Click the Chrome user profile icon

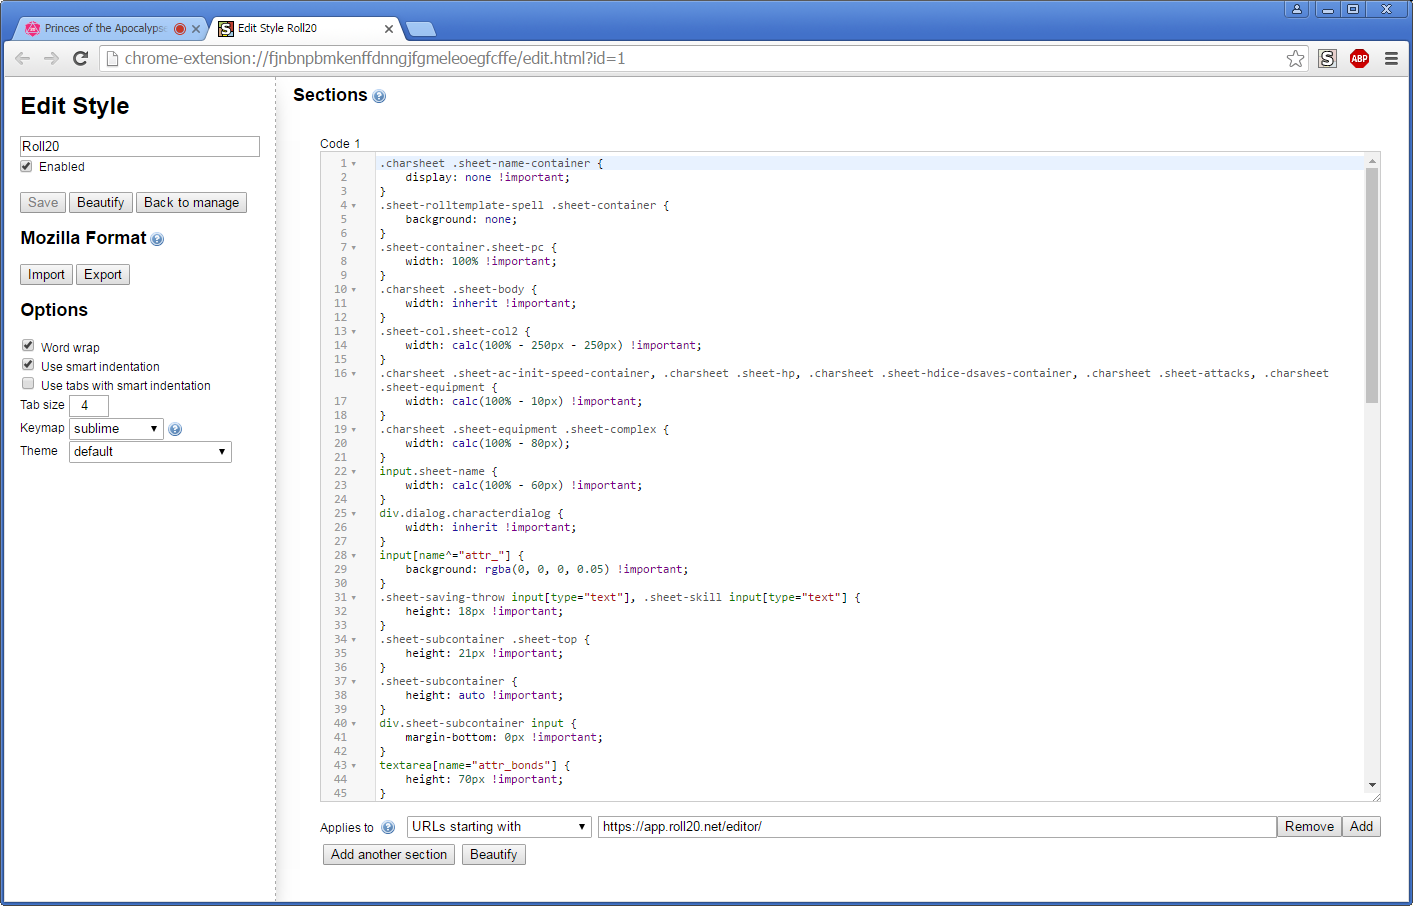click(x=1297, y=9)
